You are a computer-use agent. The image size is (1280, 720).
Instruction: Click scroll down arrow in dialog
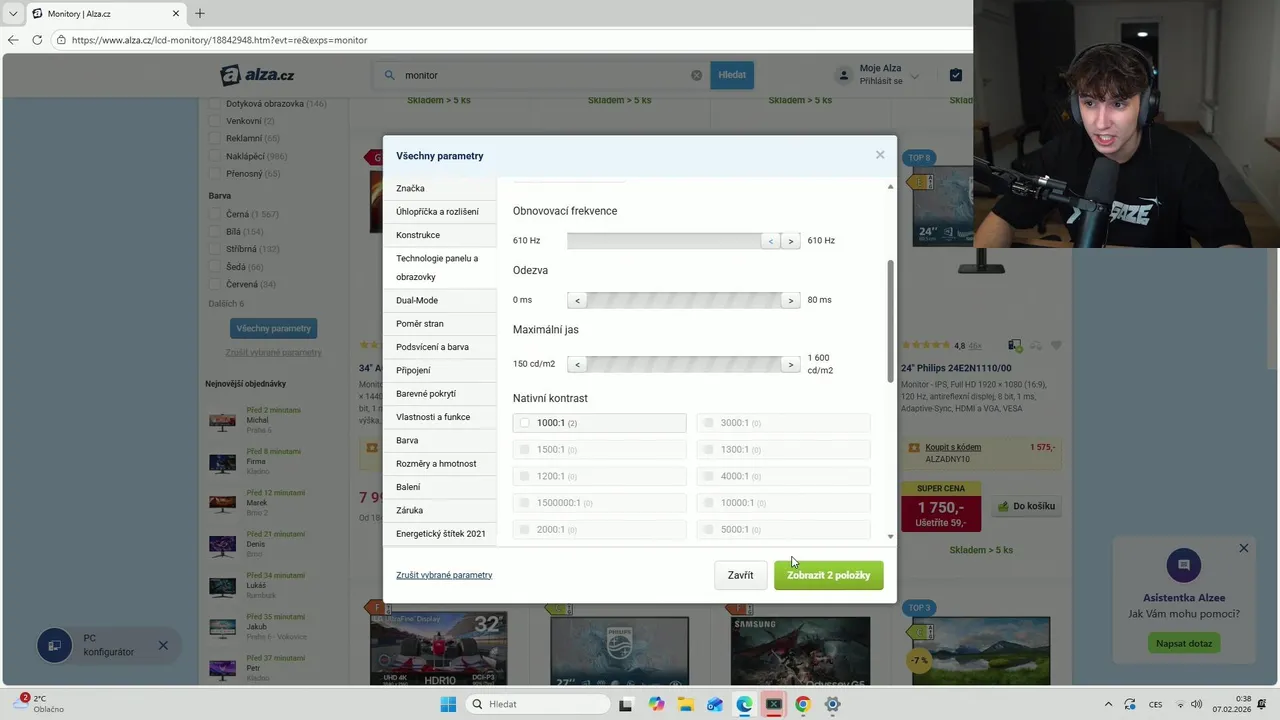coord(890,537)
